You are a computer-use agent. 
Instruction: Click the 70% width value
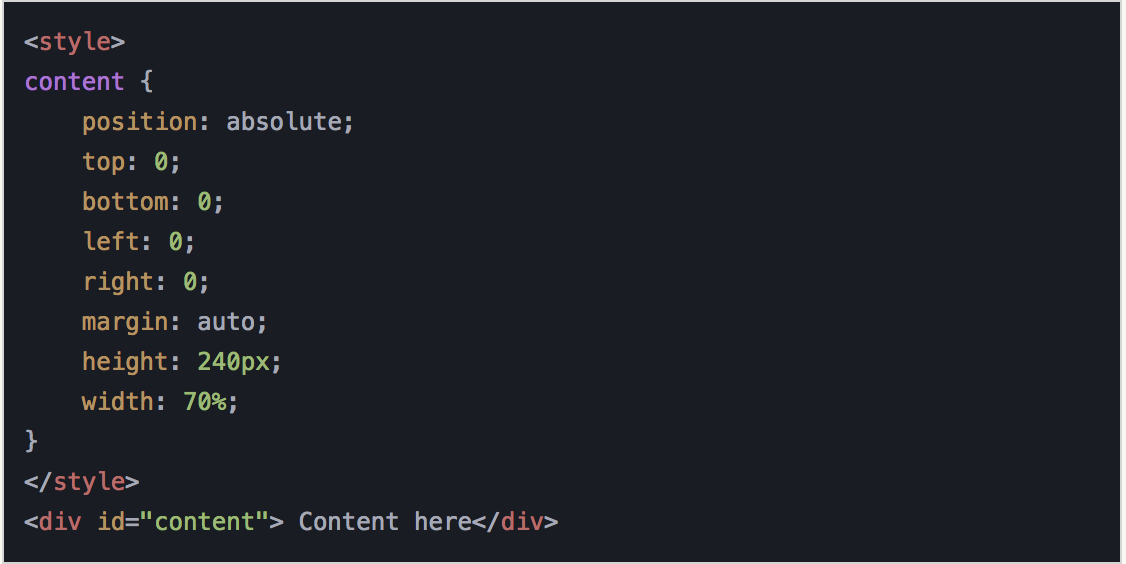tap(205, 402)
